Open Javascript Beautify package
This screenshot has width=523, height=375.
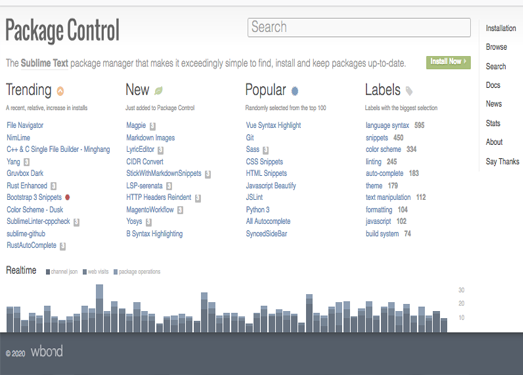click(271, 186)
